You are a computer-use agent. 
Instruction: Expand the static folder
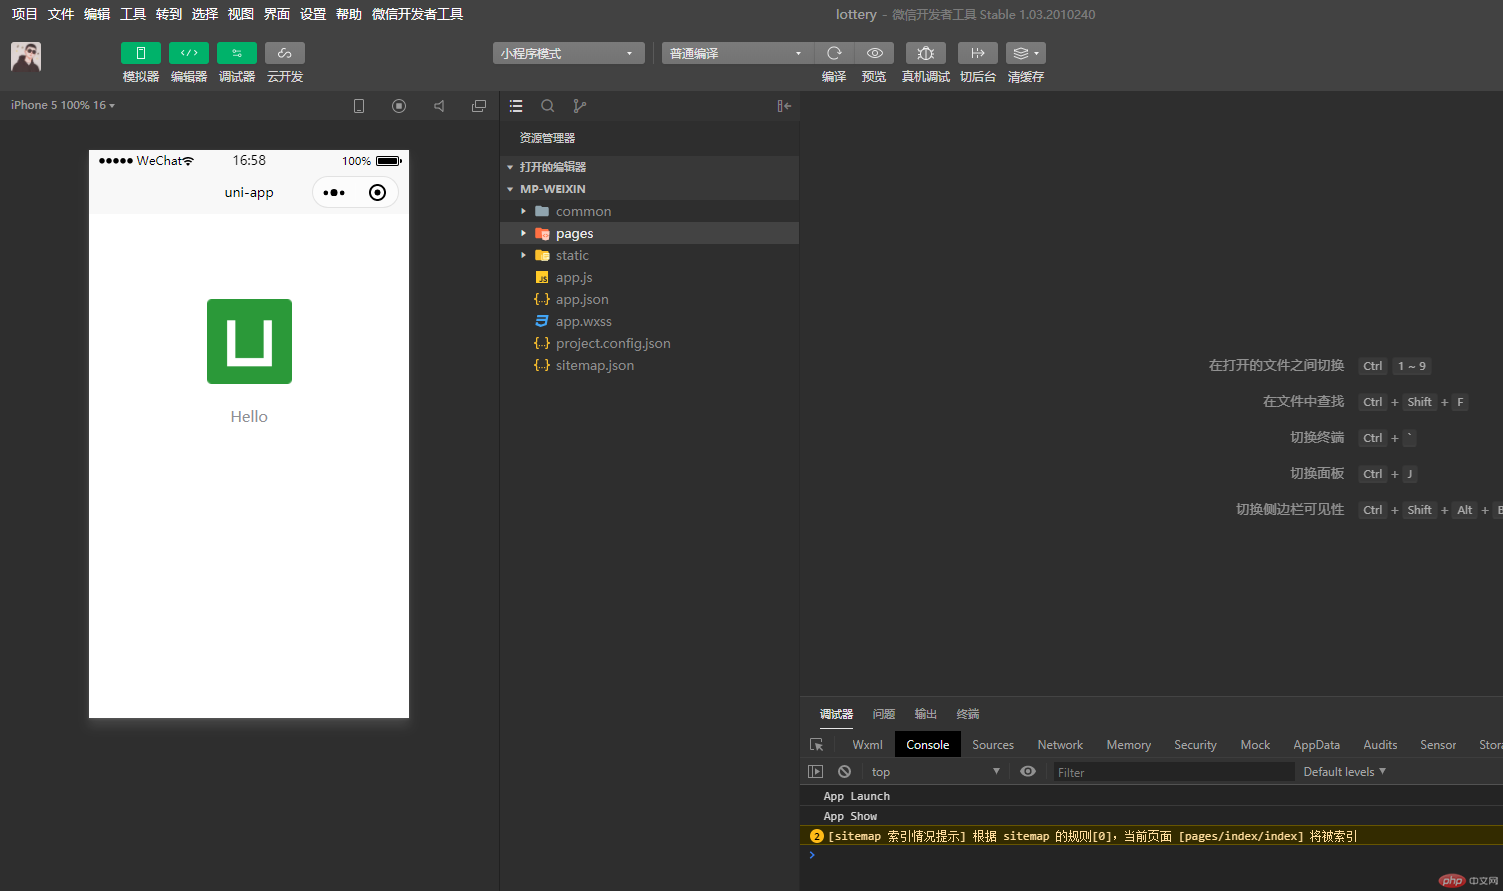click(x=649, y=255)
